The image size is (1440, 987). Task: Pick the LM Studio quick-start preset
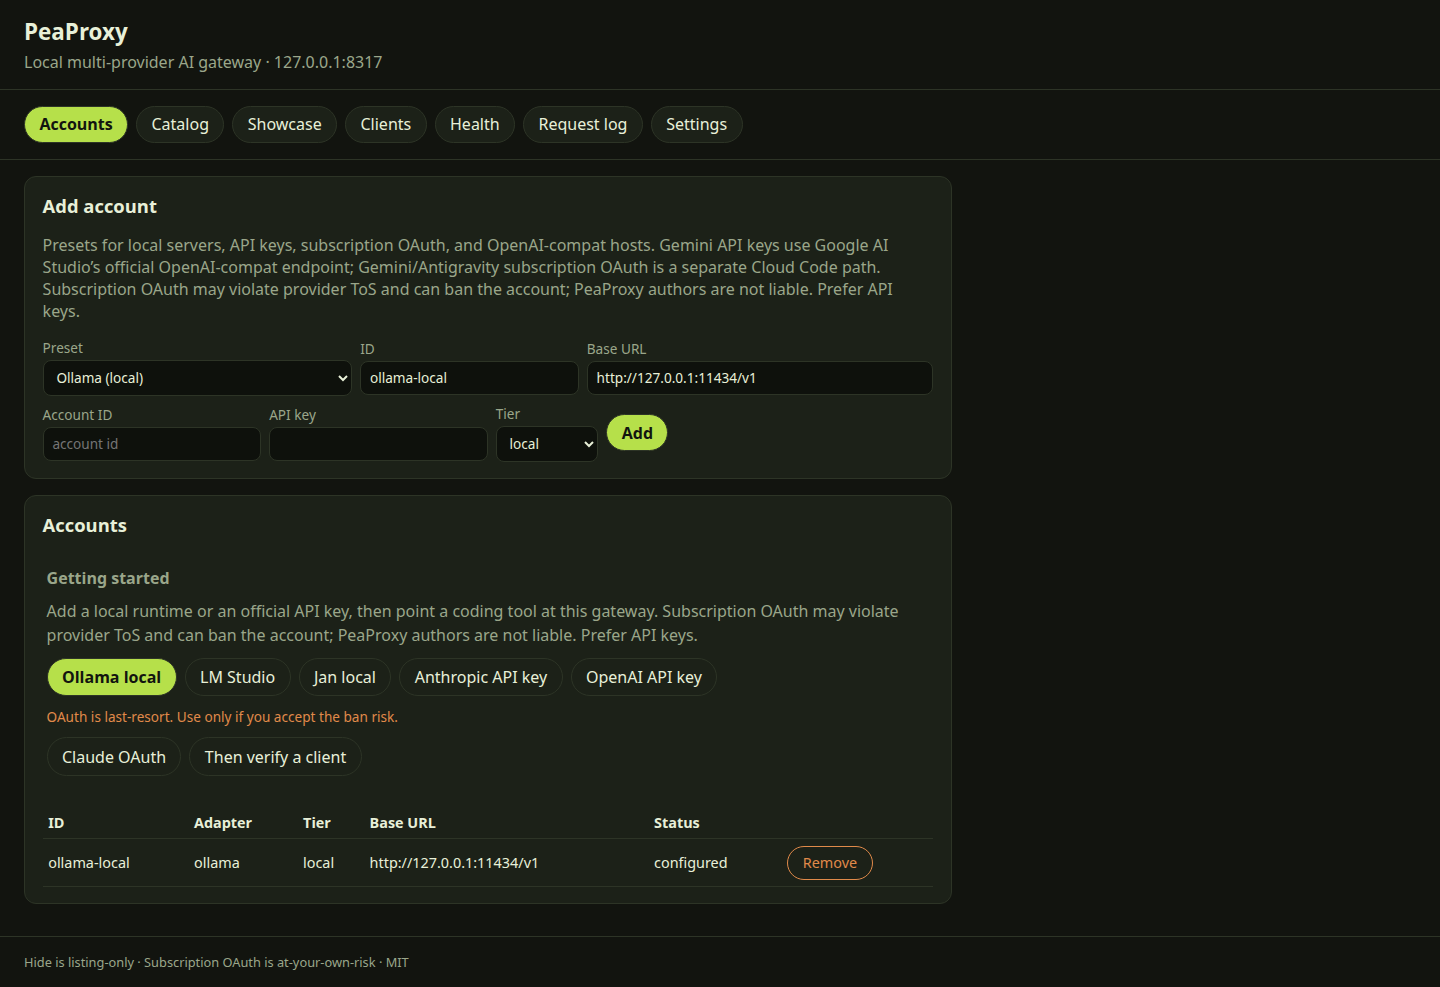tap(237, 677)
